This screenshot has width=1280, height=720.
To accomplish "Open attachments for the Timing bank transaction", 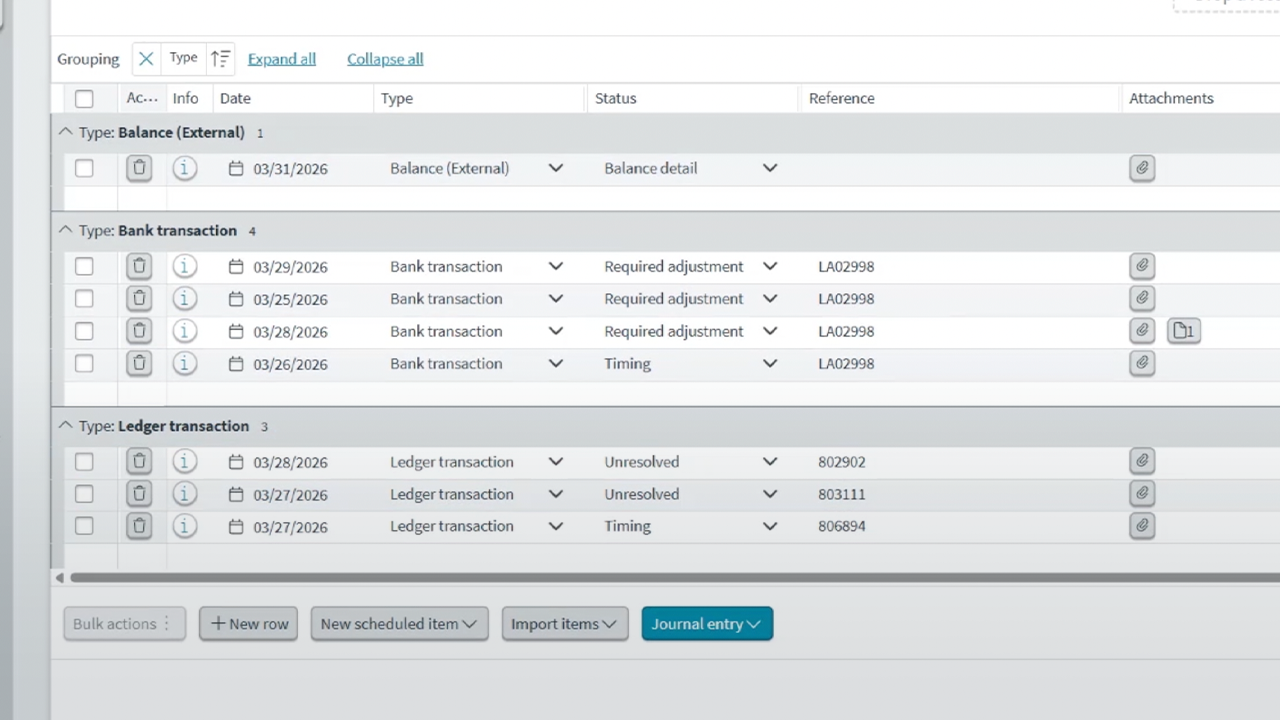I will [1142, 363].
